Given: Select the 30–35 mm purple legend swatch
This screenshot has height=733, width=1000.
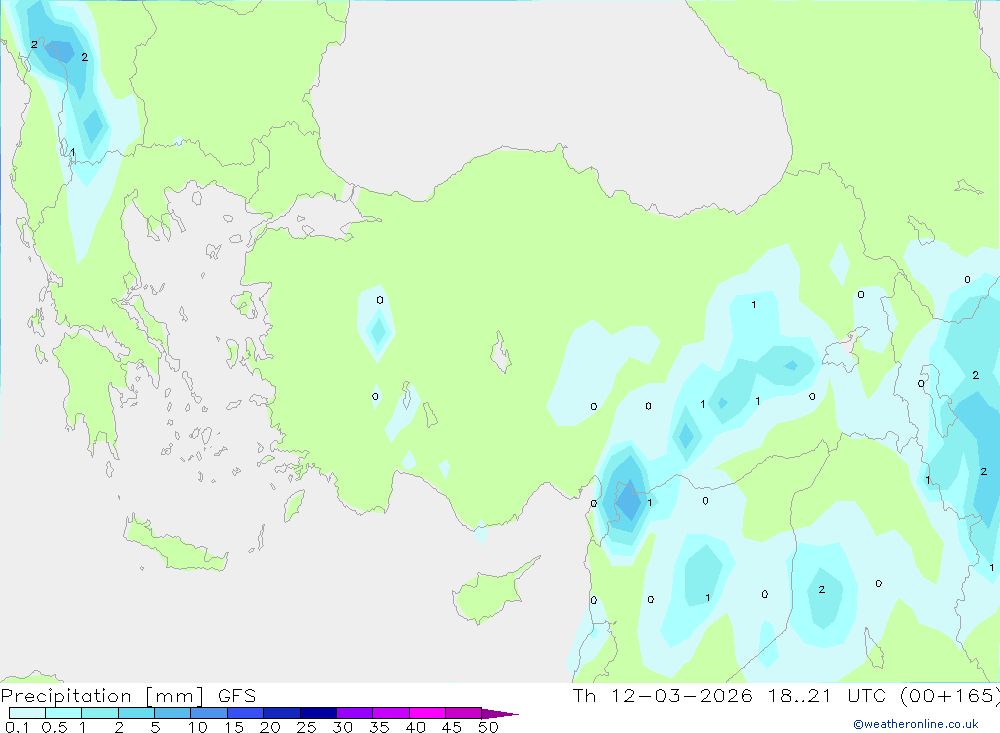Looking at the screenshot, I should click(x=355, y=713).
